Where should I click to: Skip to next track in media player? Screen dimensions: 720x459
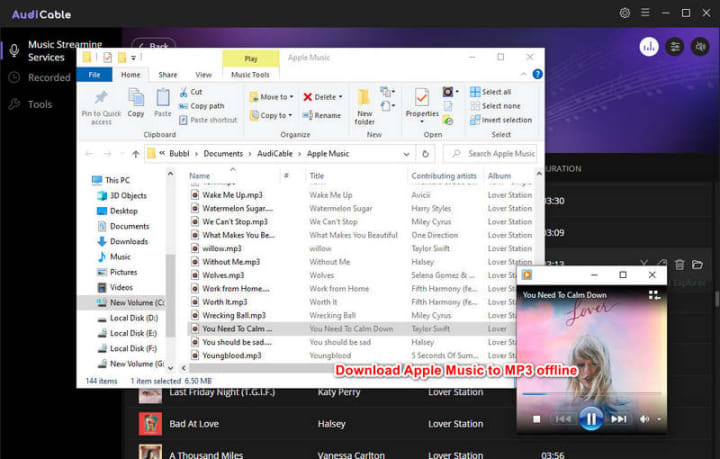point(619,419)
